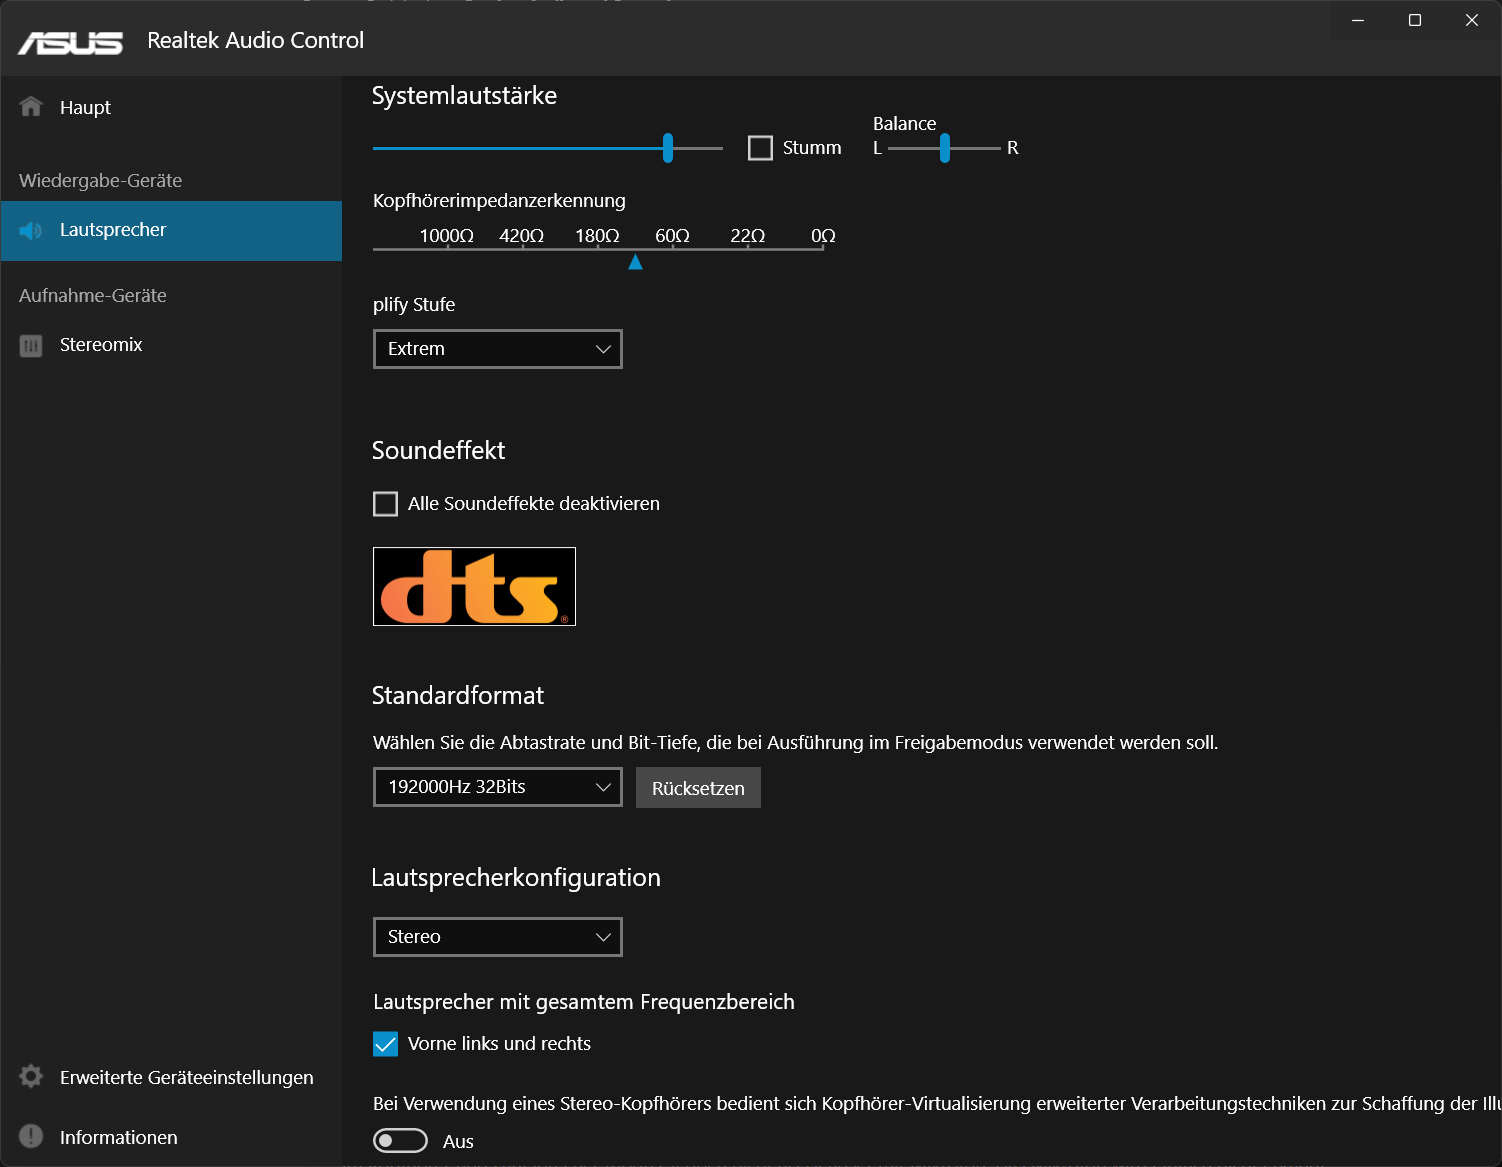Click the Lautsprecher mit gesamtem Frequenzbereich label
This screenshot has width=1502, height=1167.
coord(584,1002)
